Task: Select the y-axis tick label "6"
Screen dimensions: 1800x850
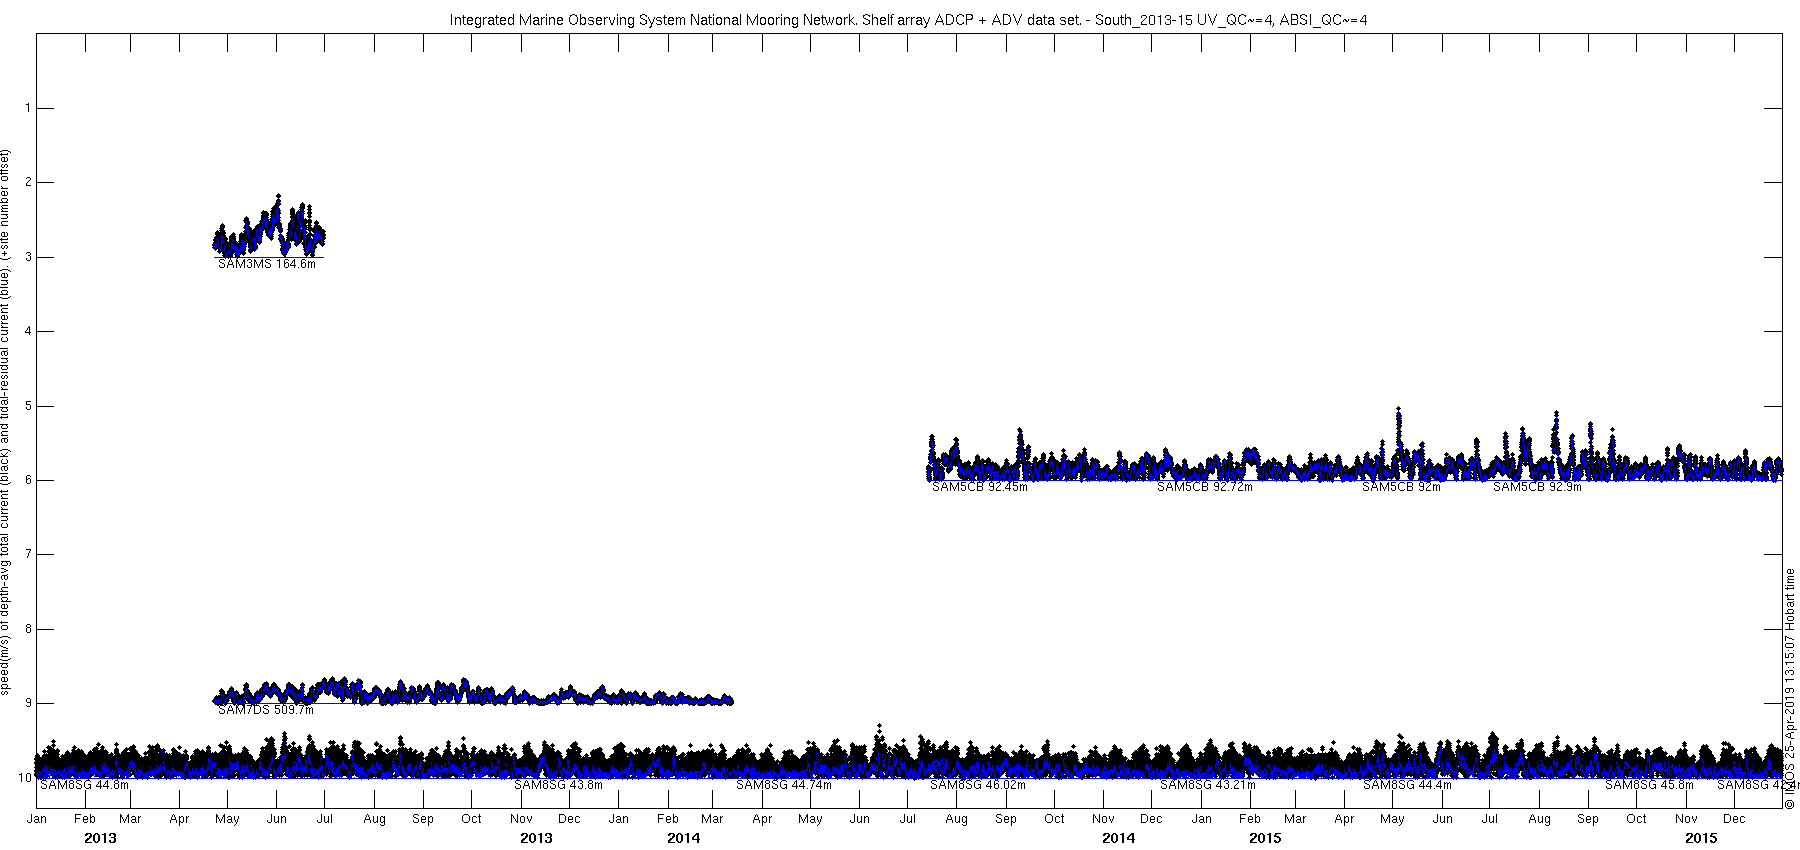Action: [x=29, y=480]
